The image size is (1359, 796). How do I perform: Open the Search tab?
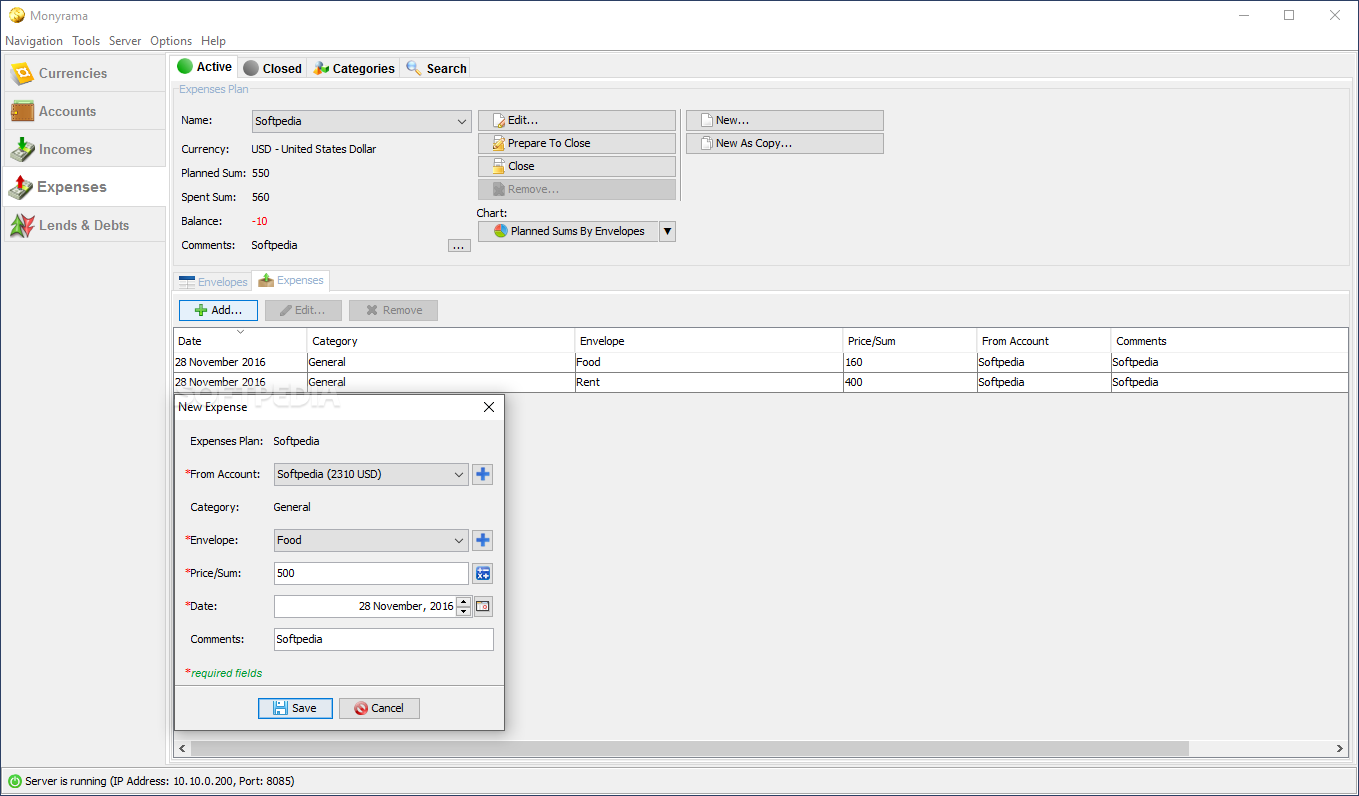tap(436, 68)
